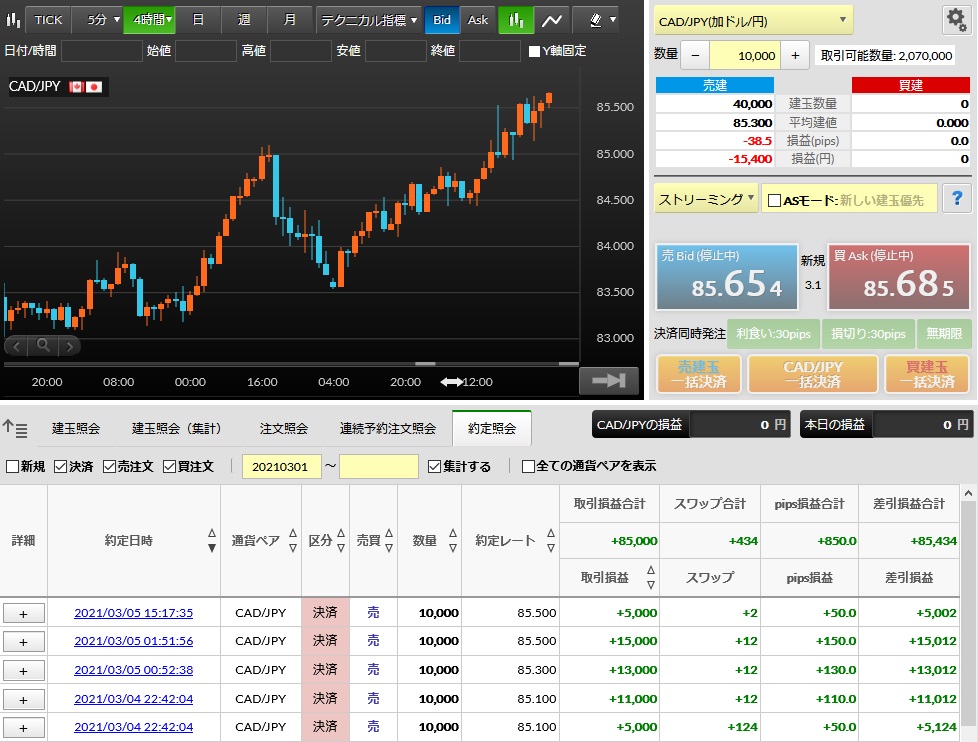Enable the ASモード checkbox

click(x=774, y=200)
